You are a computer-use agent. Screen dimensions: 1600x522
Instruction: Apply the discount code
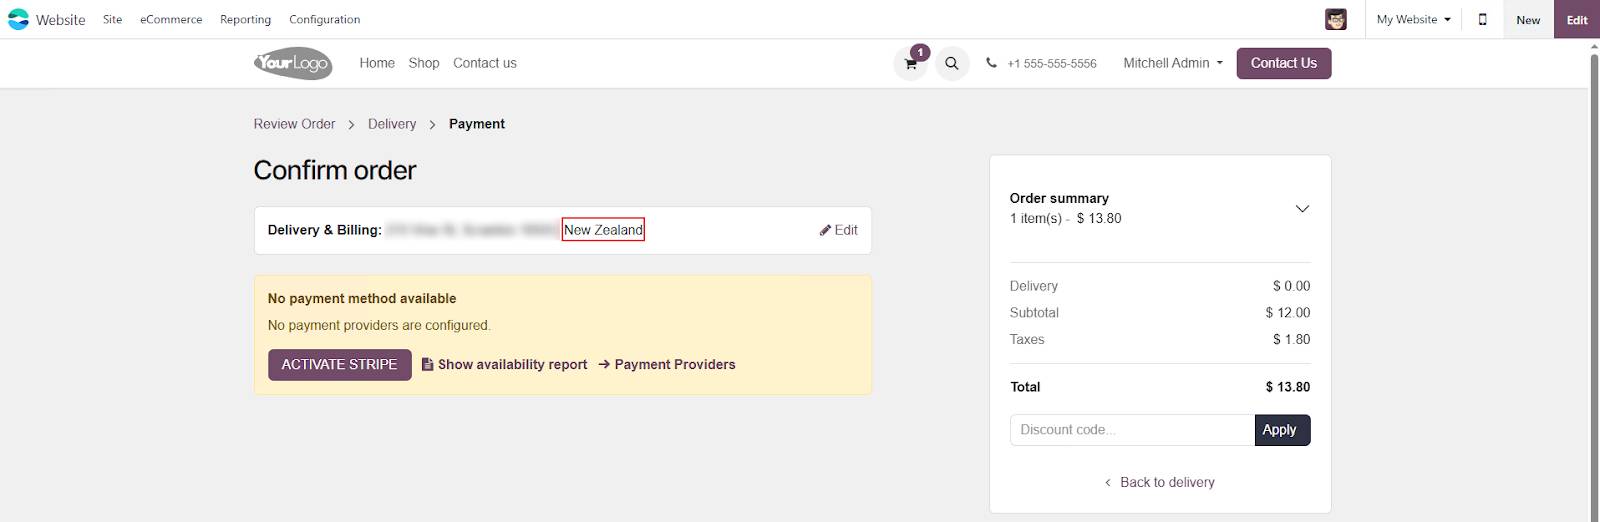click(1282, 430)
